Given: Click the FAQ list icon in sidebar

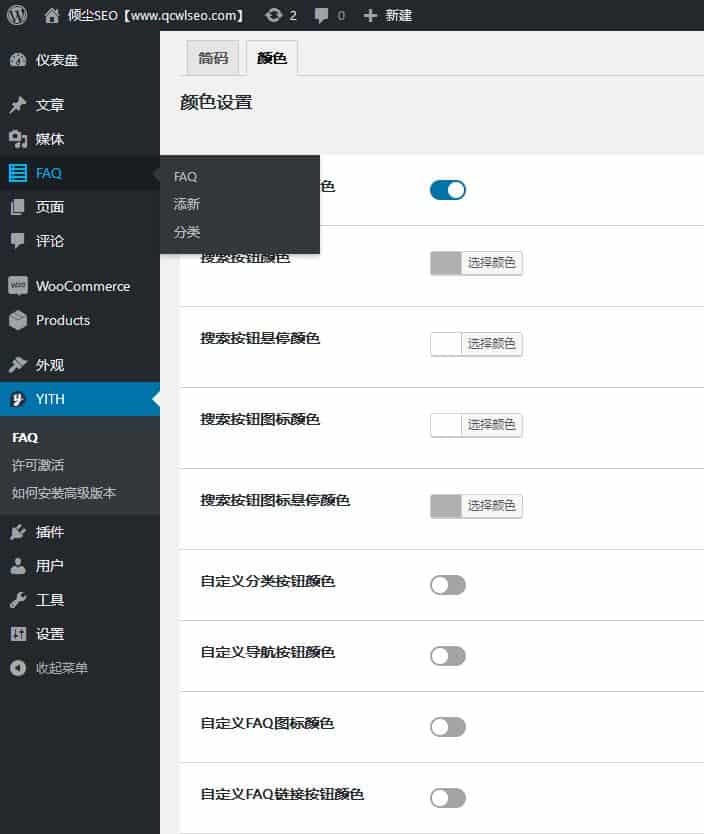Looking at the screenshot, I should click(x=18, y=173).
